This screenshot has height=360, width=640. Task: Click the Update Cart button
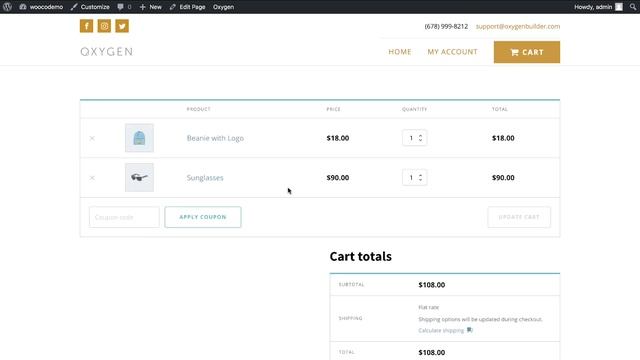pos(519,217)
